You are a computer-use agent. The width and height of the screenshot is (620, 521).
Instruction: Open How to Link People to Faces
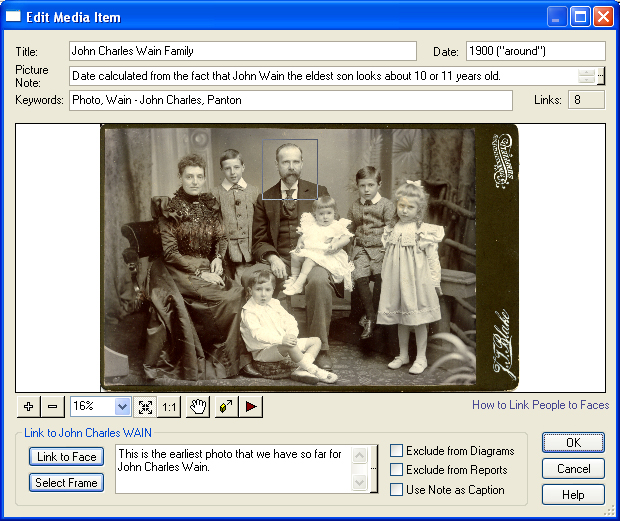pyautogui.click(x=540, y=405)
